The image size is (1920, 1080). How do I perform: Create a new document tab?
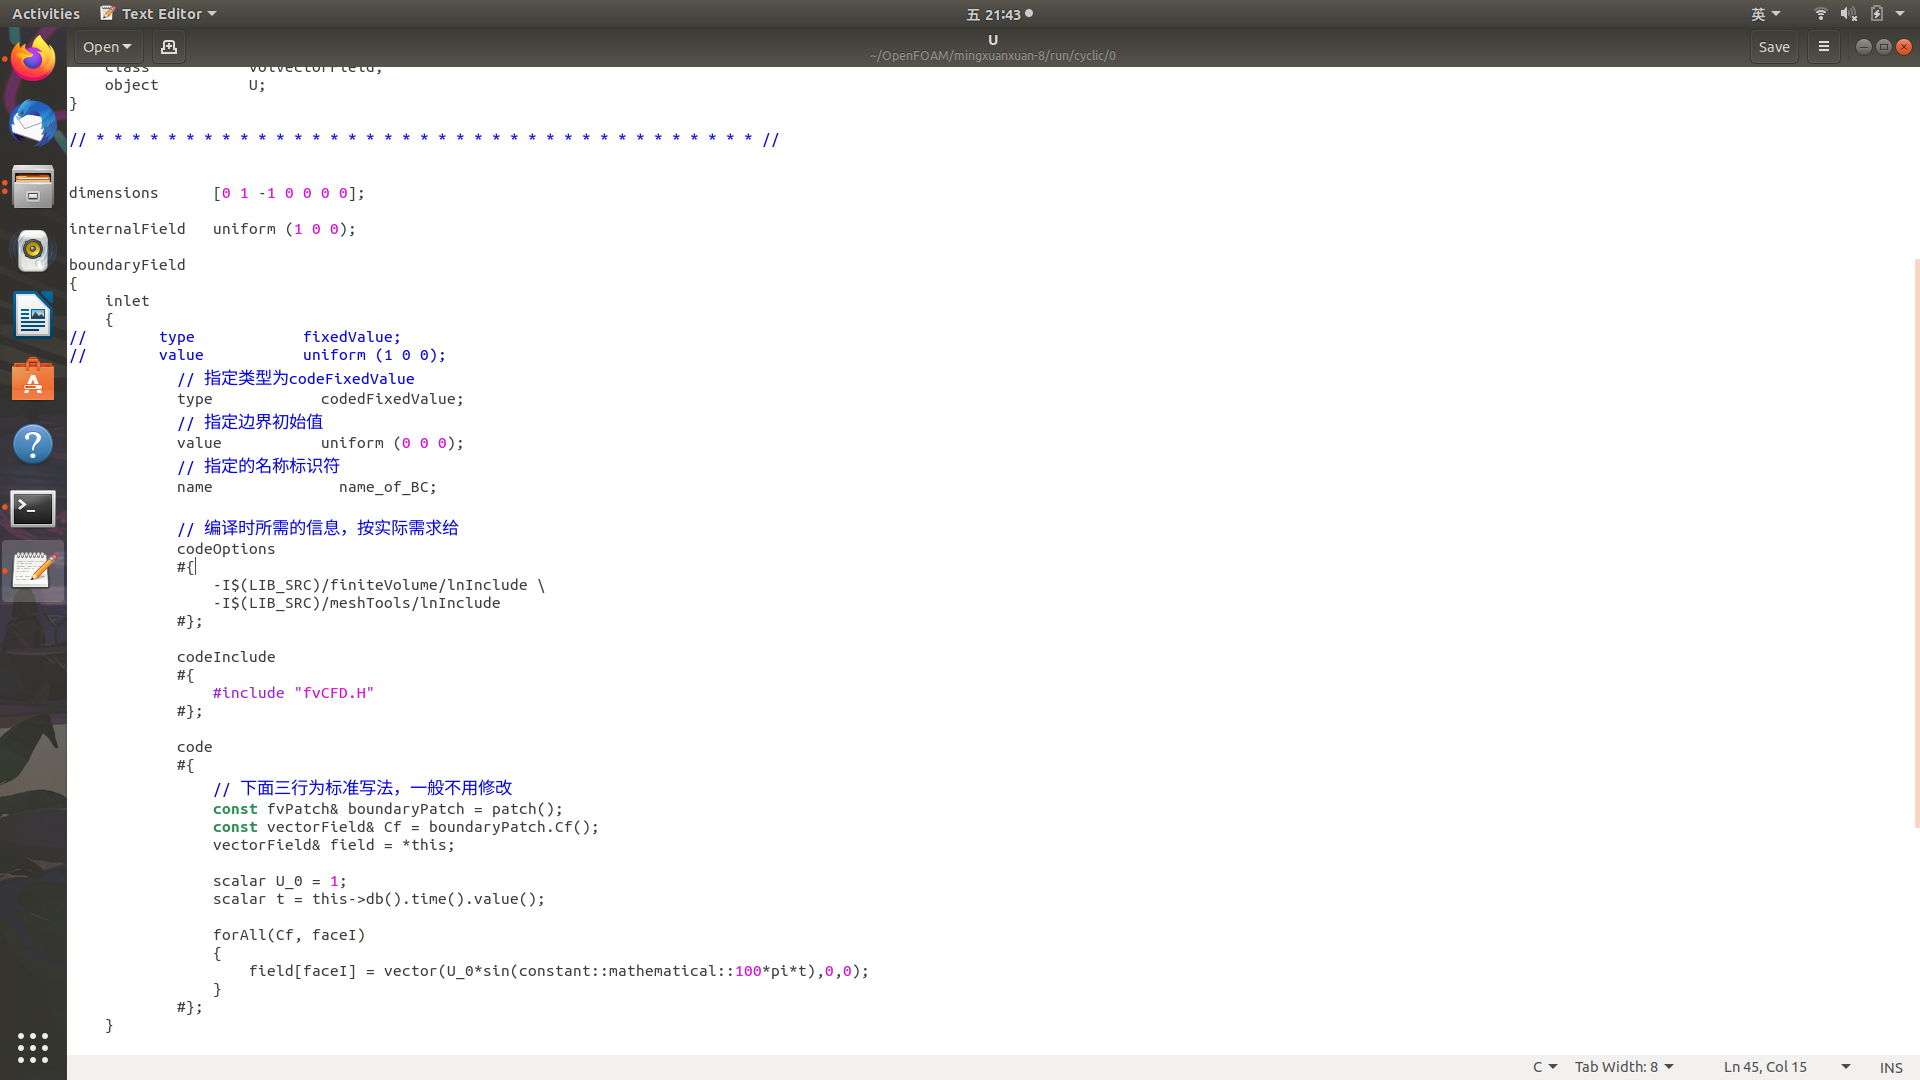coord(169,47)
